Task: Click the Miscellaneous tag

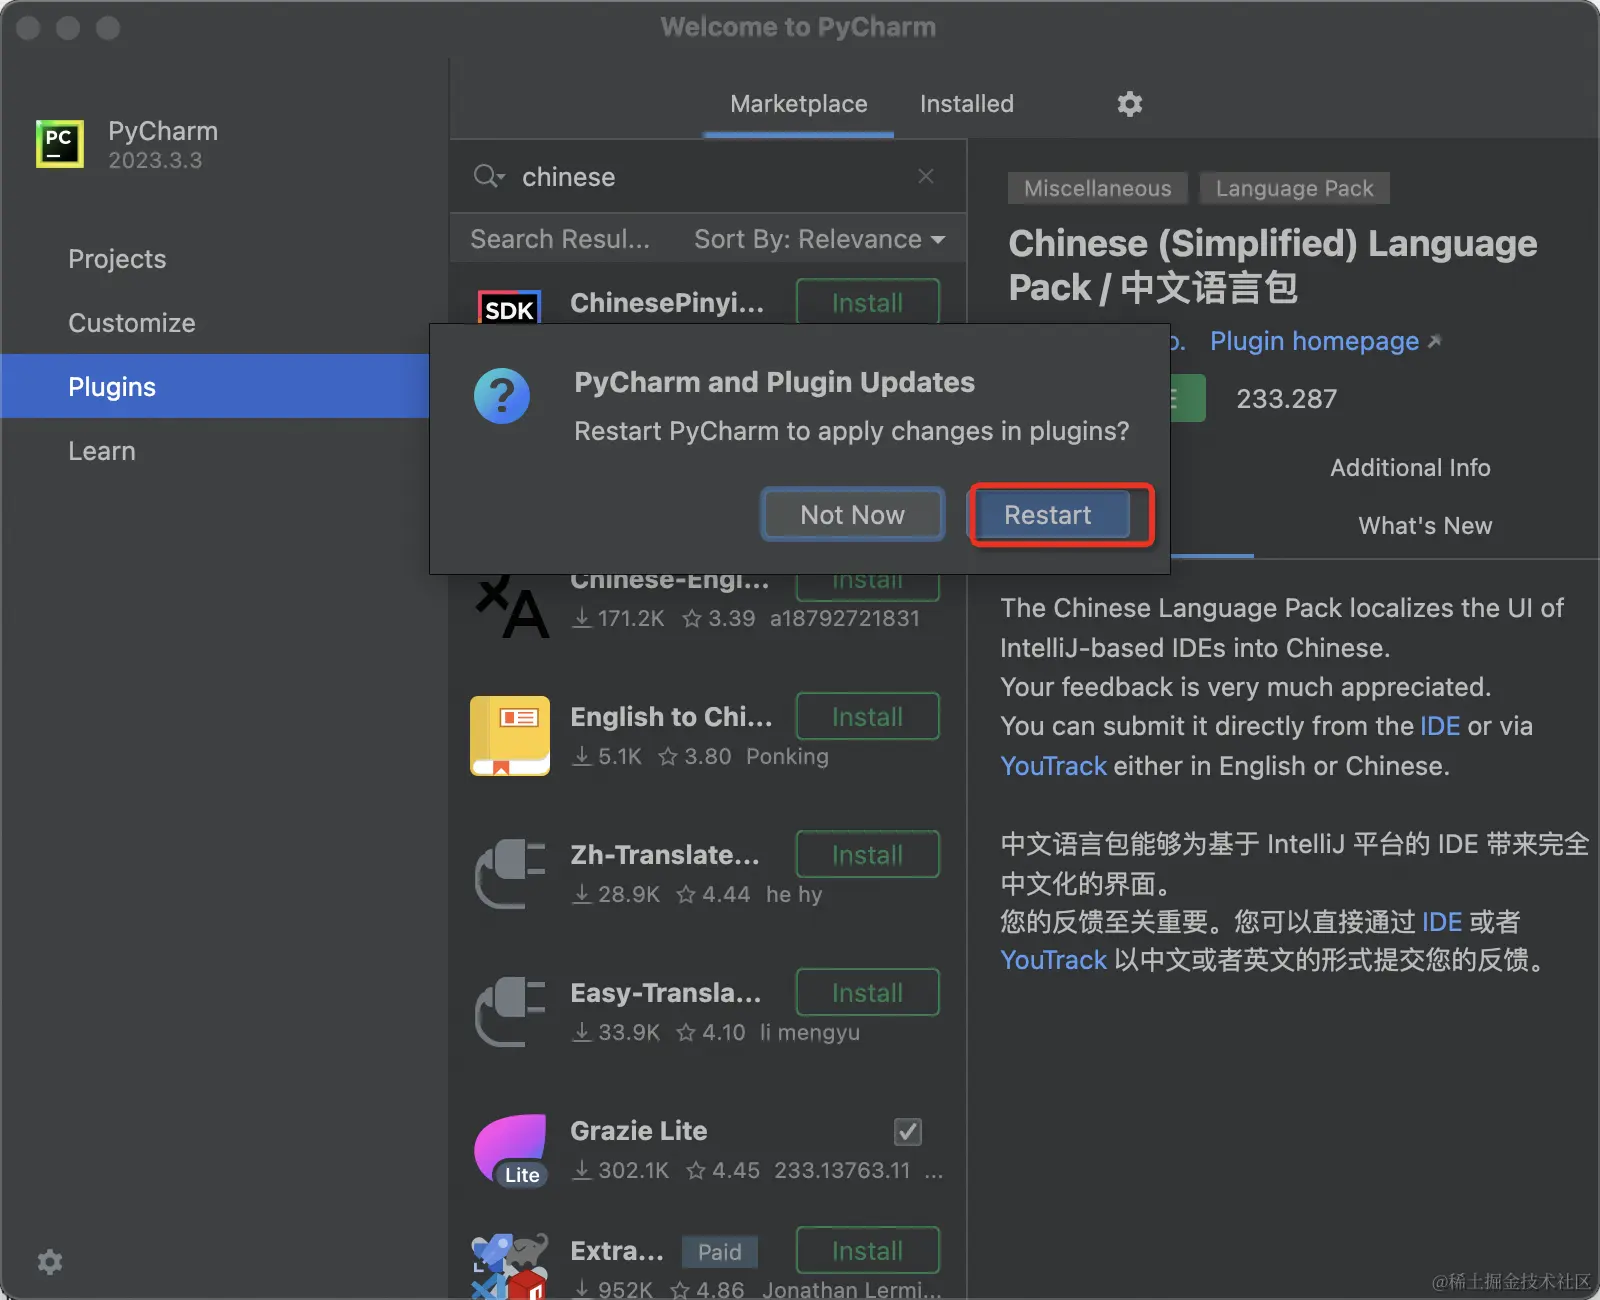Action: (x=1097, y=188)
